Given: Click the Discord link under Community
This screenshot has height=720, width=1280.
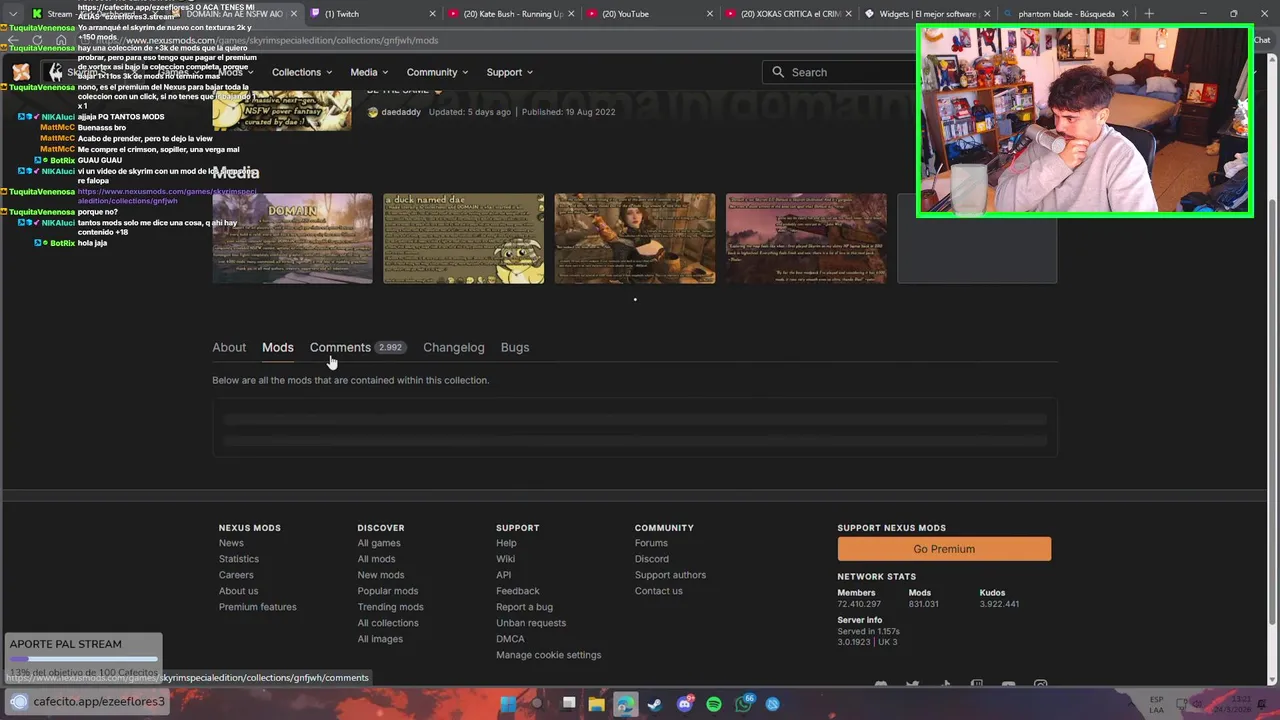Looking at the screenshot, I should pos(652,559).
